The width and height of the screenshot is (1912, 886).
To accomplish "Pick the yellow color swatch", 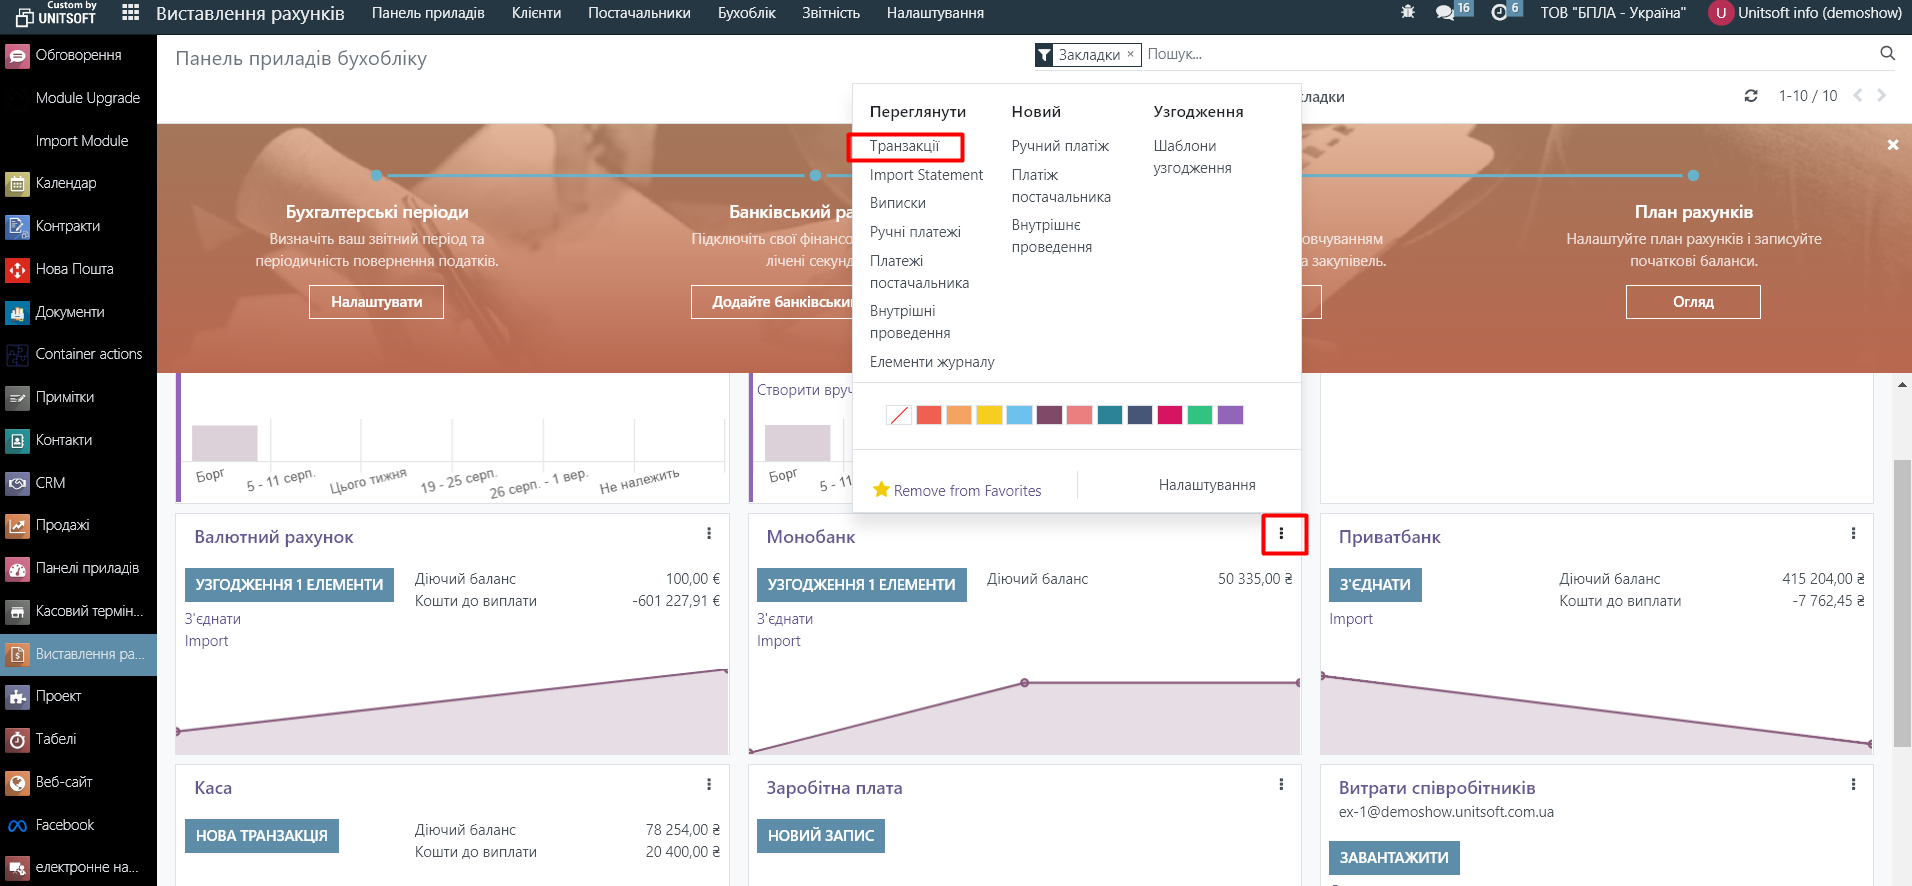I will pos(989,415).
